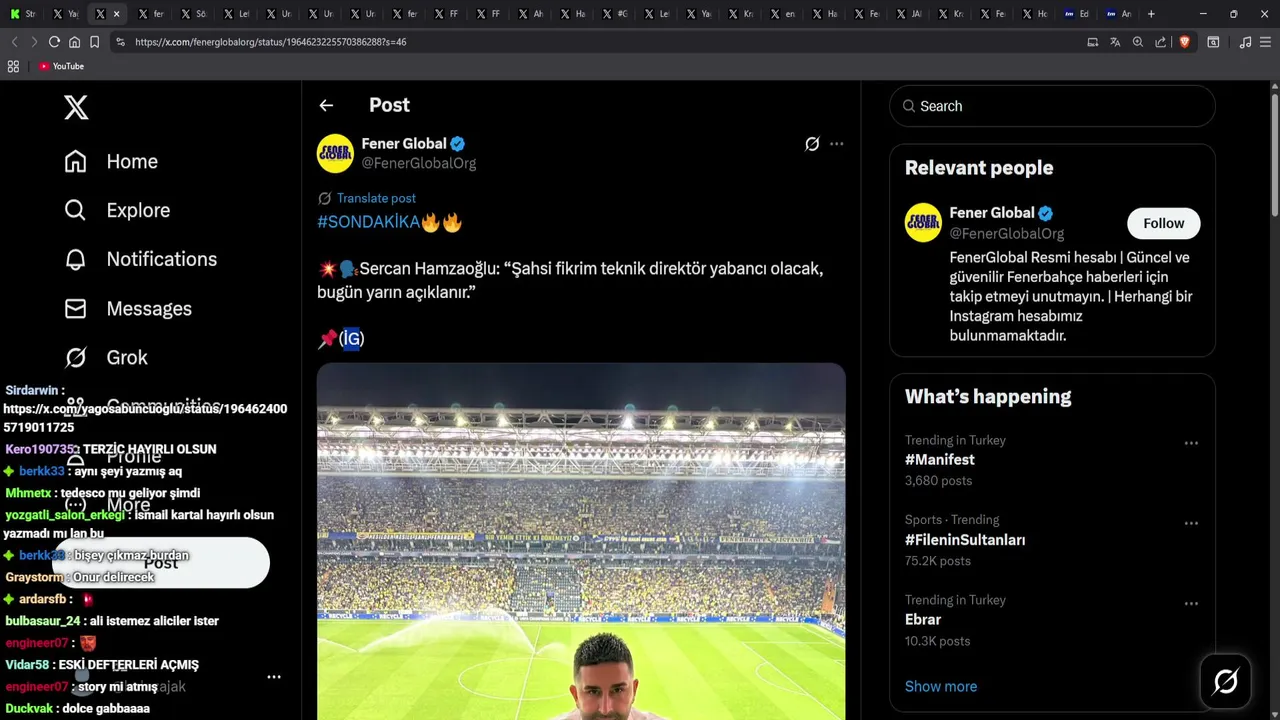Open options for the #Manifest trend
The height and width of the screenshot is (720, 1280).
tap(1191, 443)
